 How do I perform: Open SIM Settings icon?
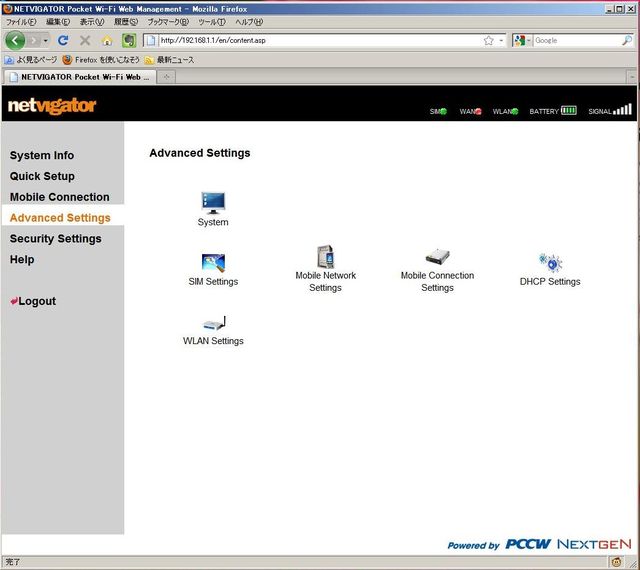coord(213,263)
